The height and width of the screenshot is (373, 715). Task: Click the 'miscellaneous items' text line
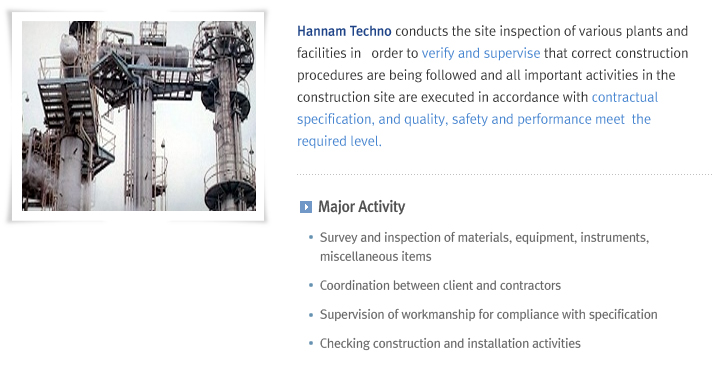(376, 257)
